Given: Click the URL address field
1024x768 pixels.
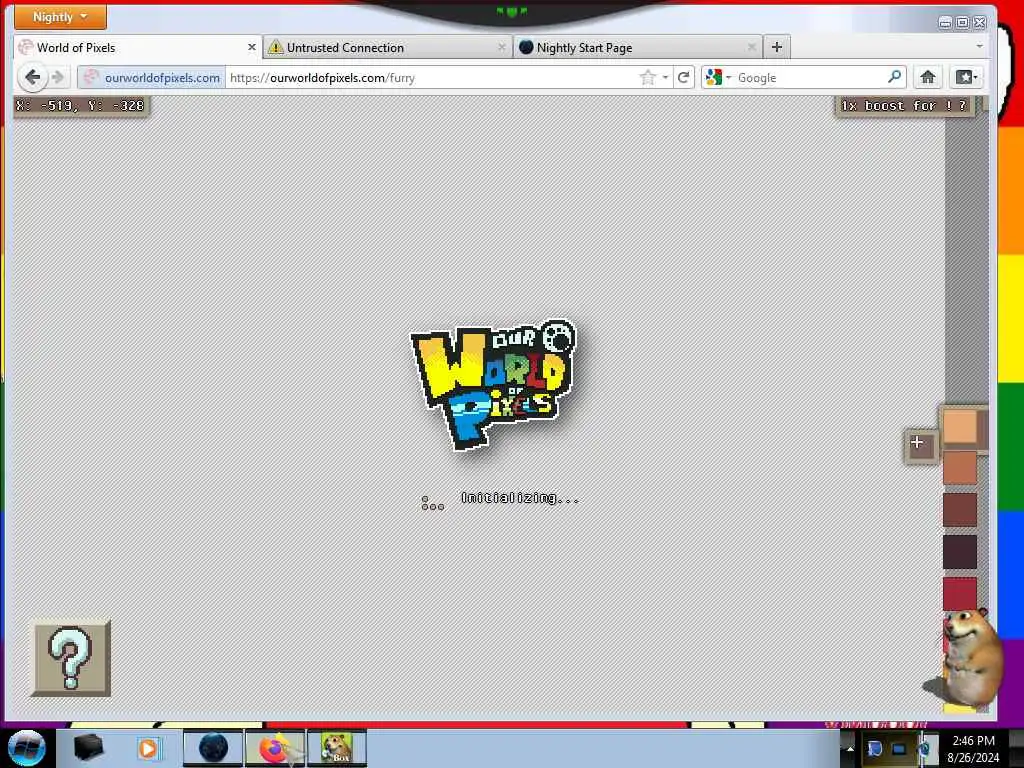Looking at the screenshot, I should click(431, 78).
